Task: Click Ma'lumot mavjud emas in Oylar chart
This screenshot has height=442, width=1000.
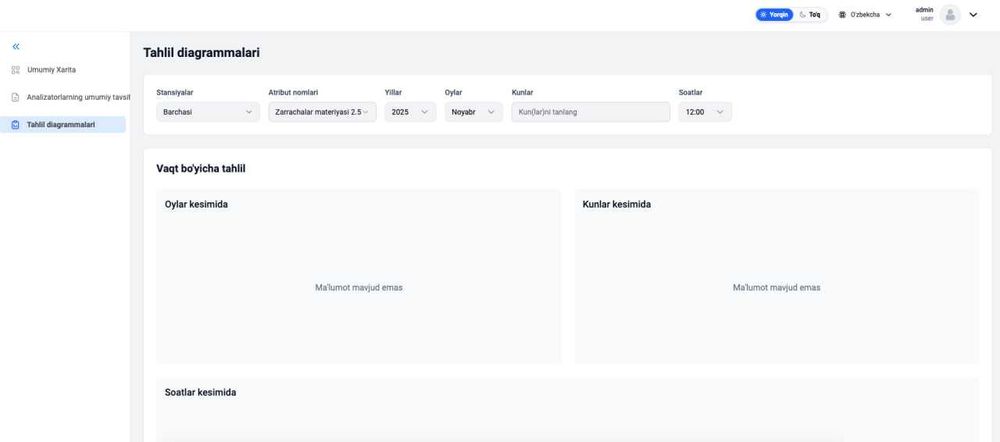Action: click(359, 288)
